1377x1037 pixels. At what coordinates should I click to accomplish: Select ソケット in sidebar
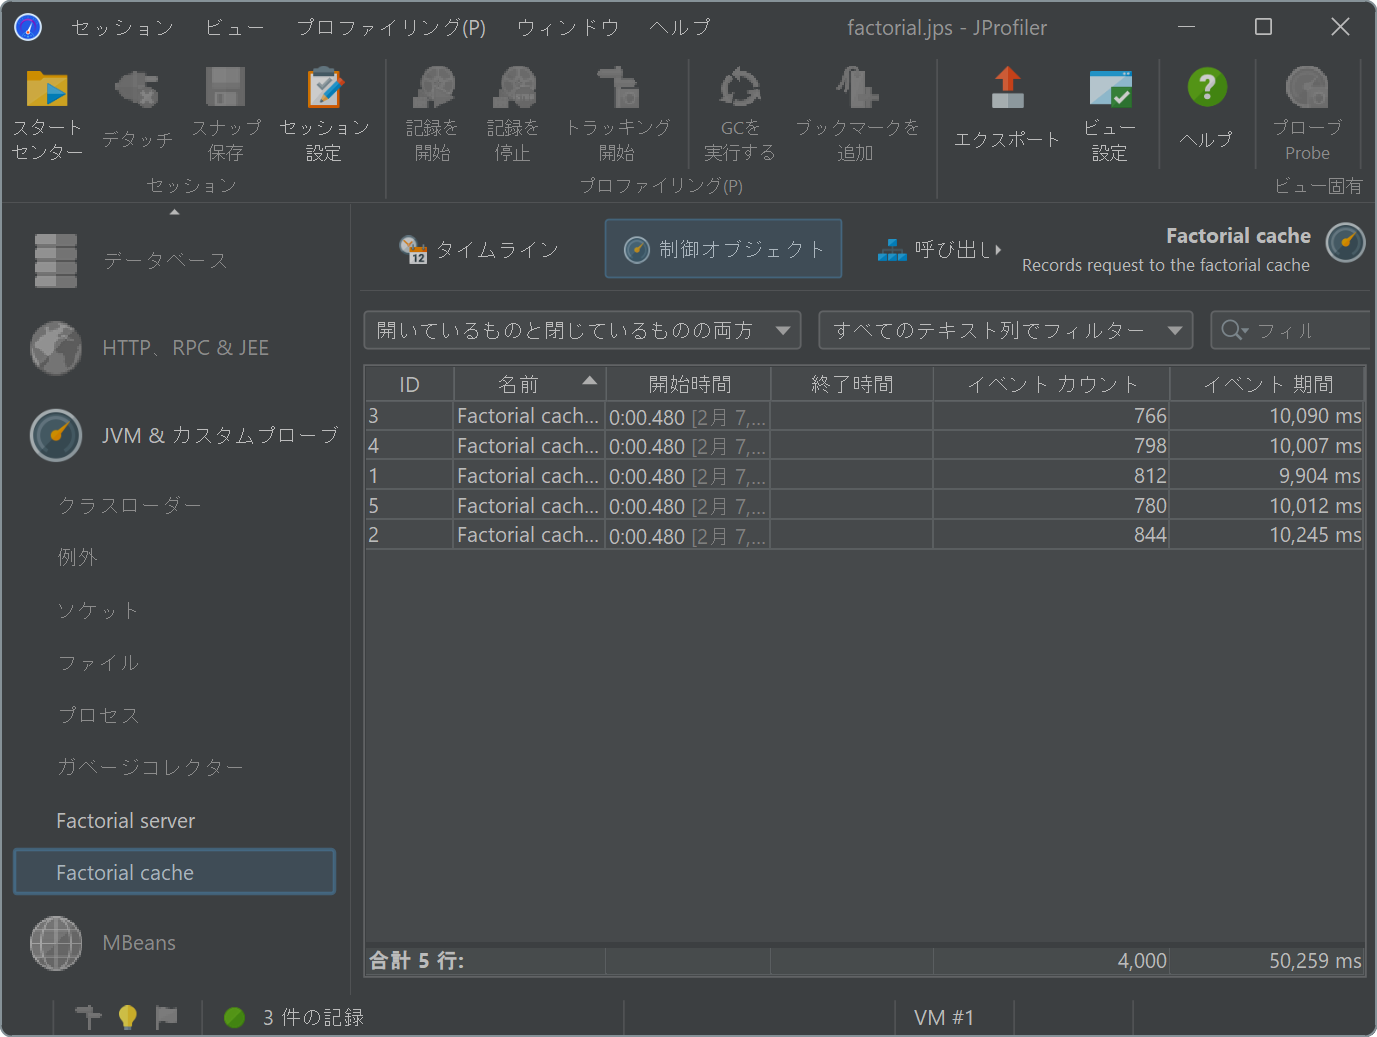(x=97, y=611)
